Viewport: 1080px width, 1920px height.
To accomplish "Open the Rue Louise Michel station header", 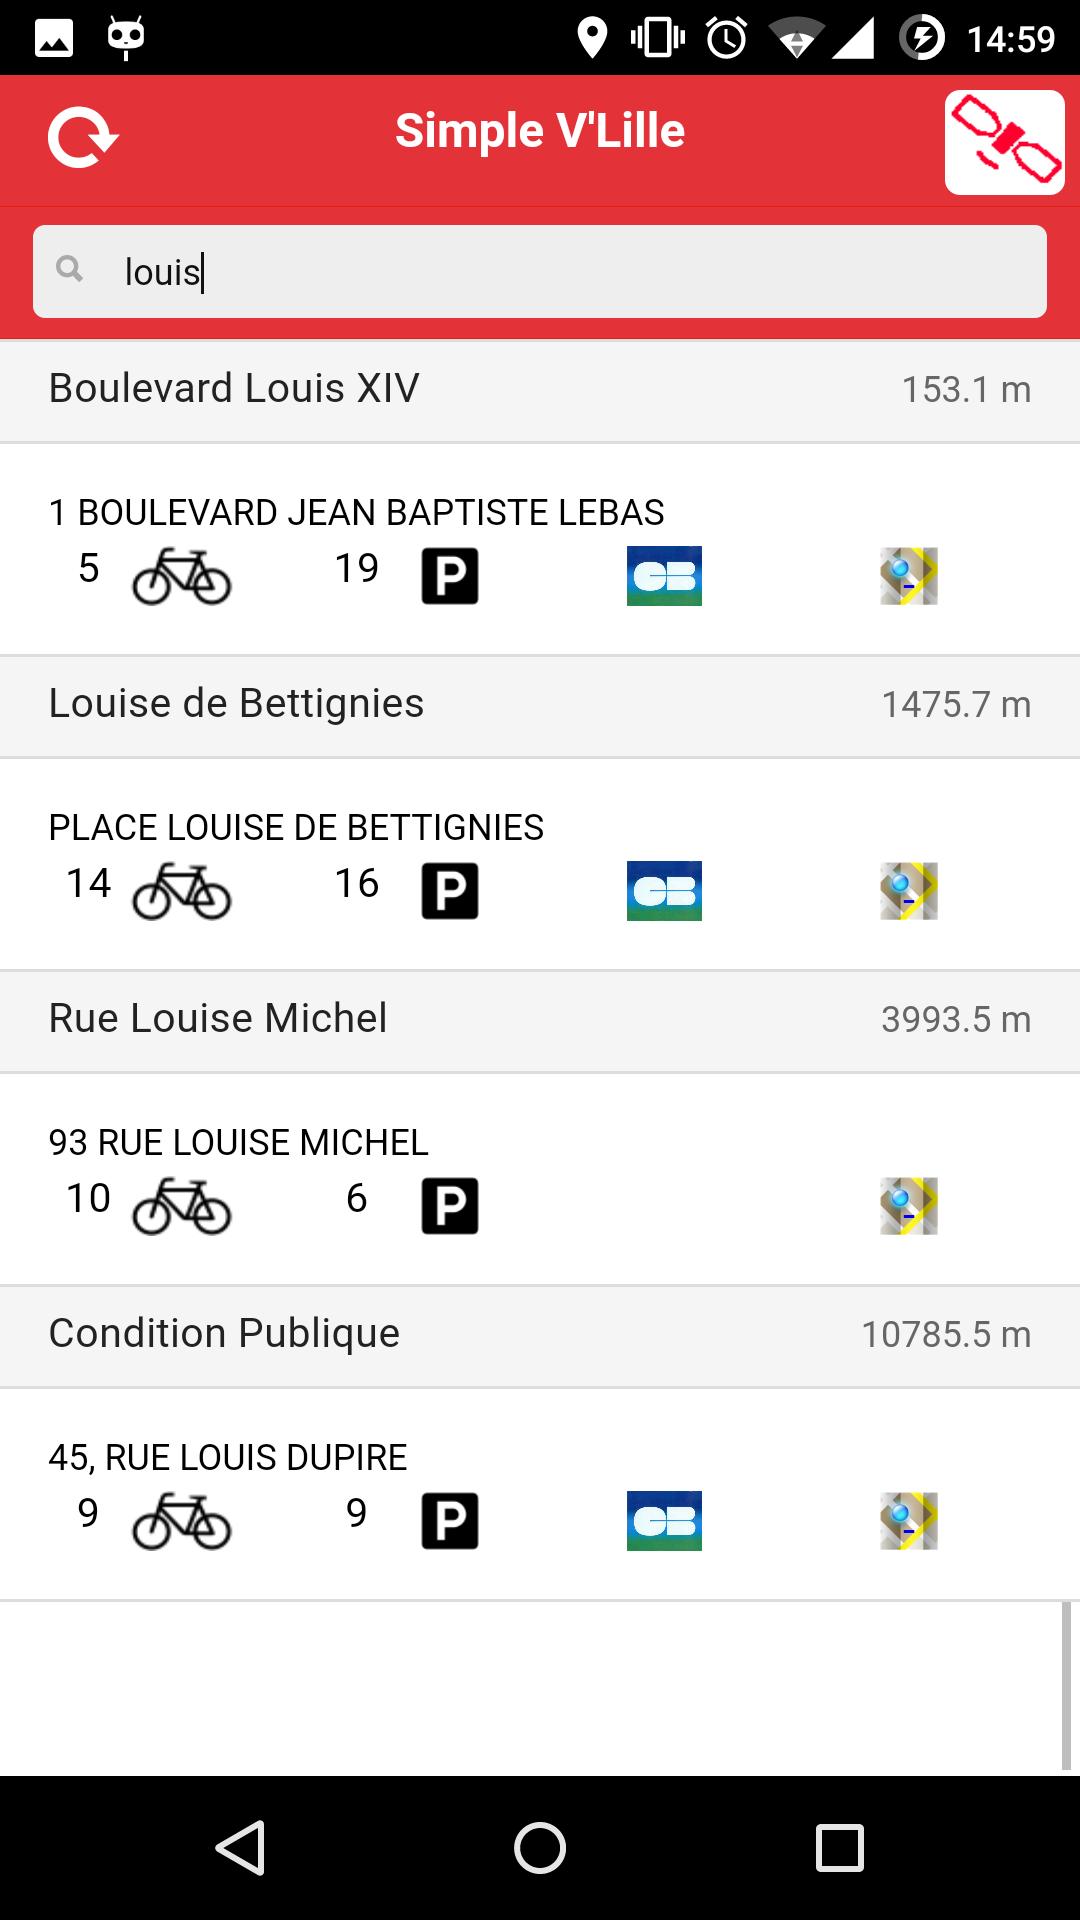I will click(540, 1020).
